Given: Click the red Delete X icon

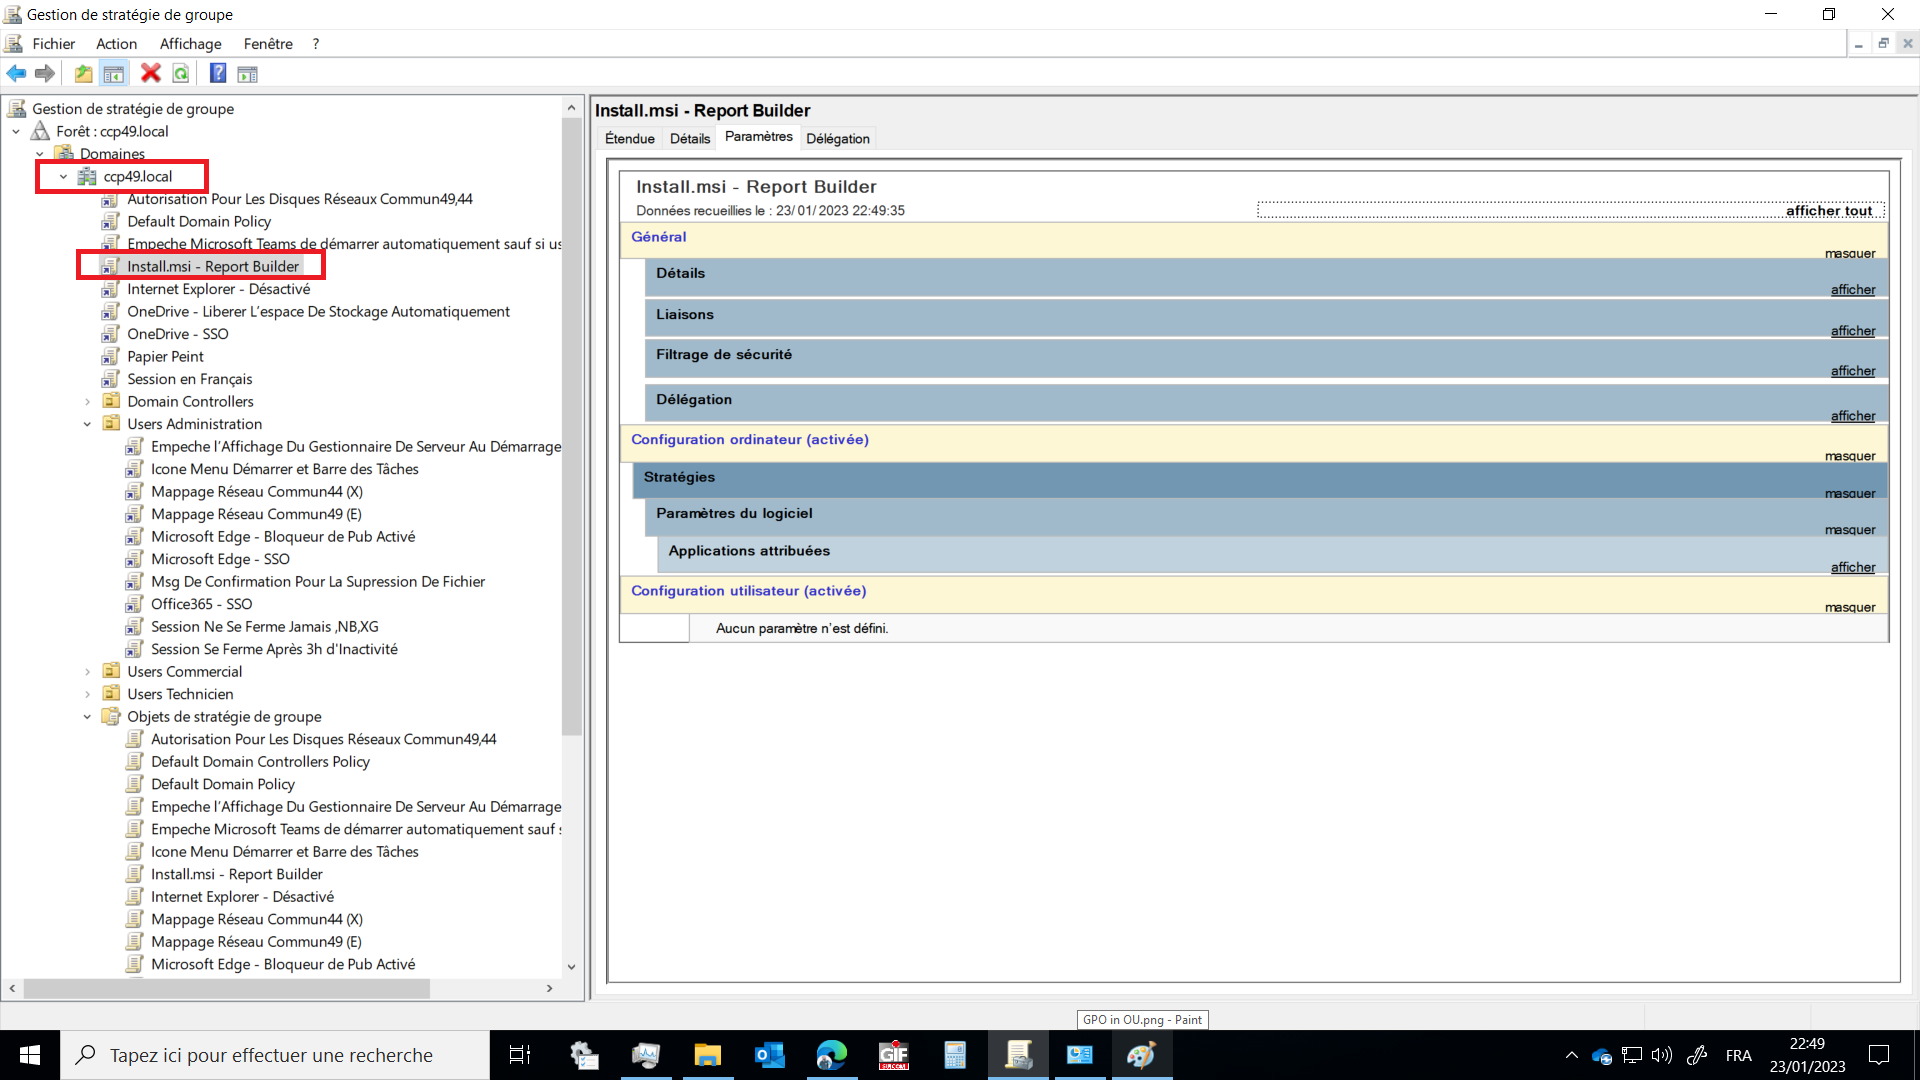Looking at the screenshot, I should pyautogui.click(x=150, y=73).
